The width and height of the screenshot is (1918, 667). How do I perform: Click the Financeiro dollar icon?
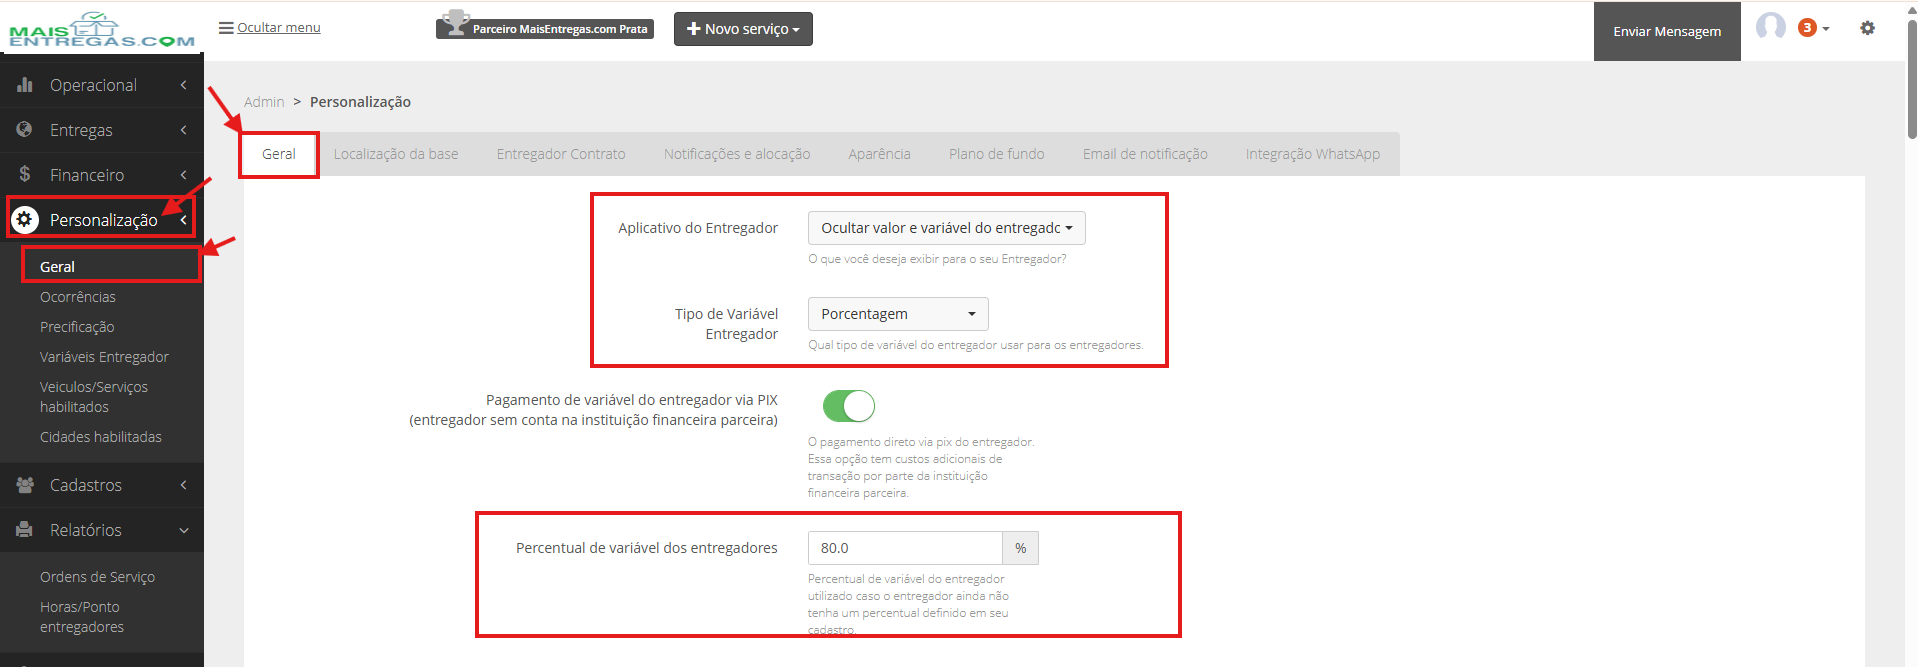25,174
